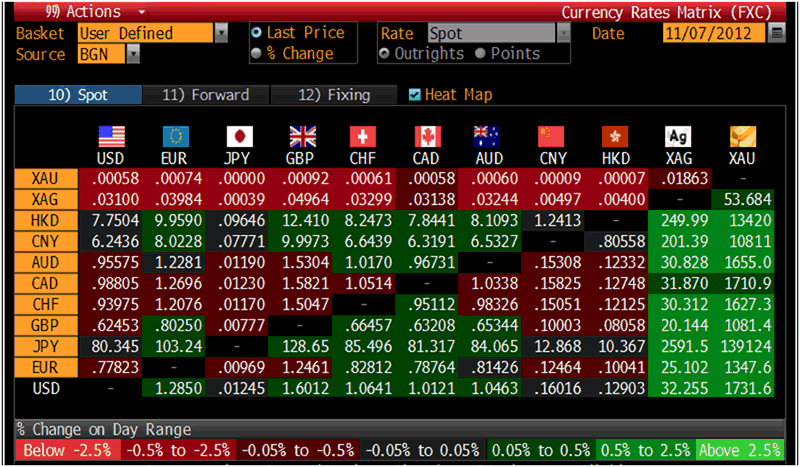800x467 pixels.
Task: Click the UK flag GBP column icon
Action: pos(300,137)
